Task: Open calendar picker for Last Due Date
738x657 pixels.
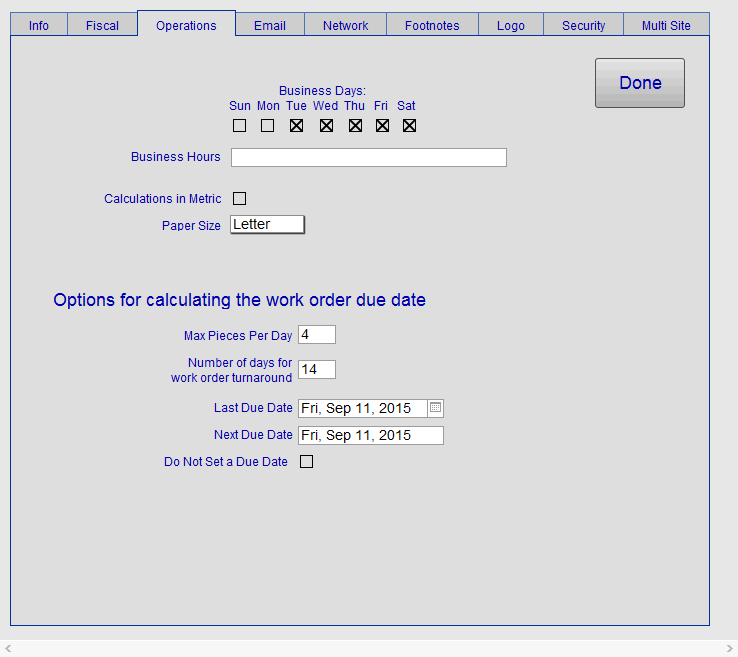Action: 435,408
